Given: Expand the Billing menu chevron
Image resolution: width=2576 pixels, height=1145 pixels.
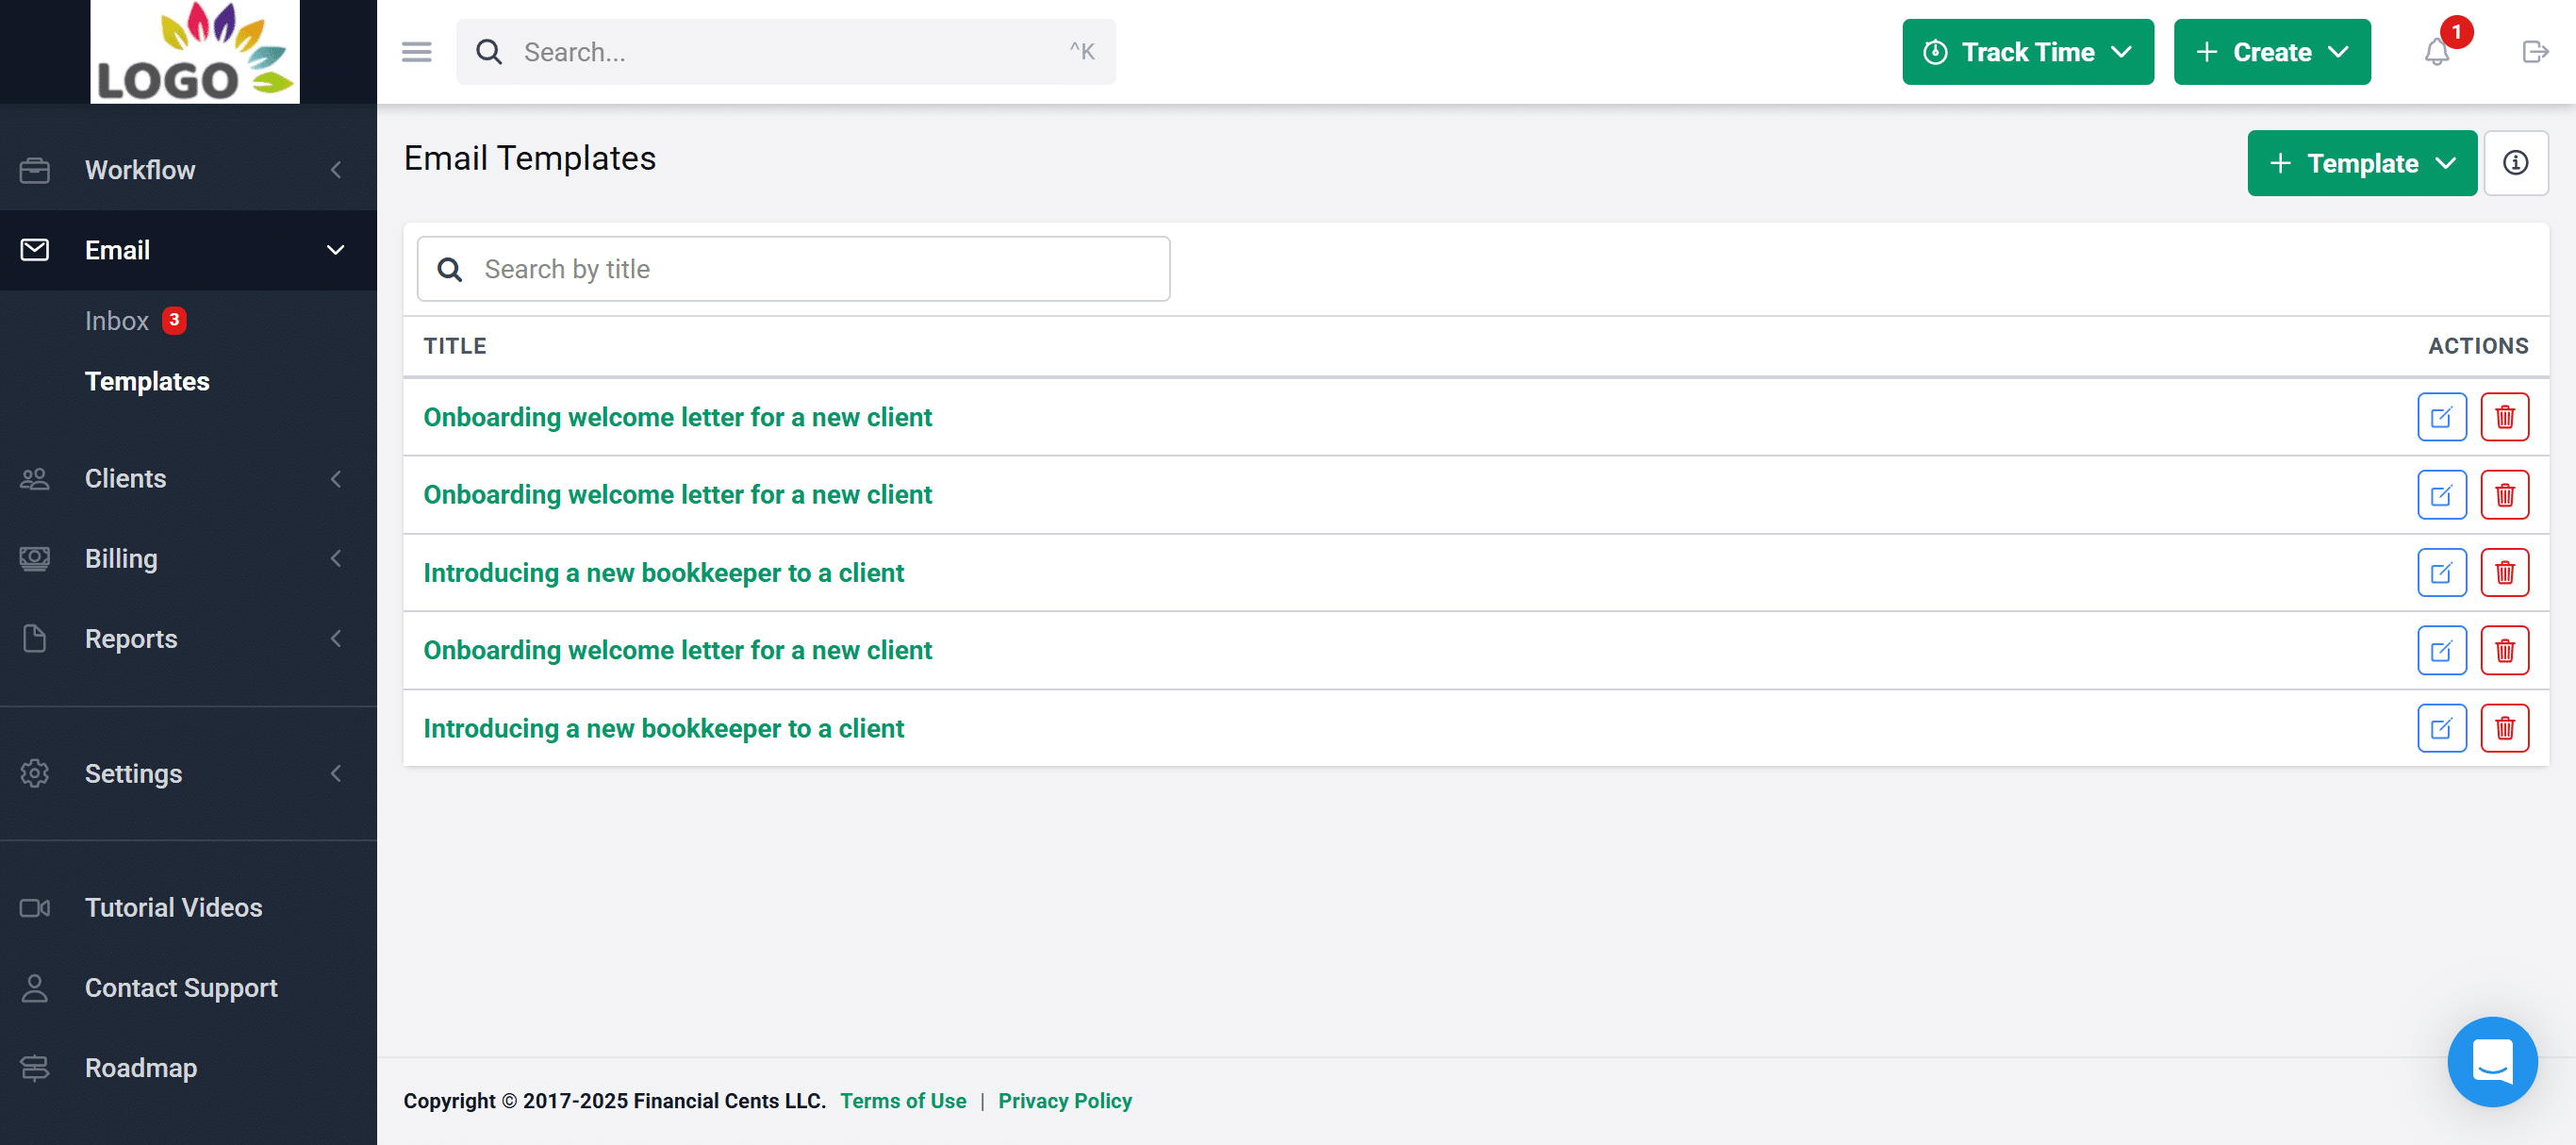Looking at the screenshot, I should pyautogui.click(x=336, y=559).
